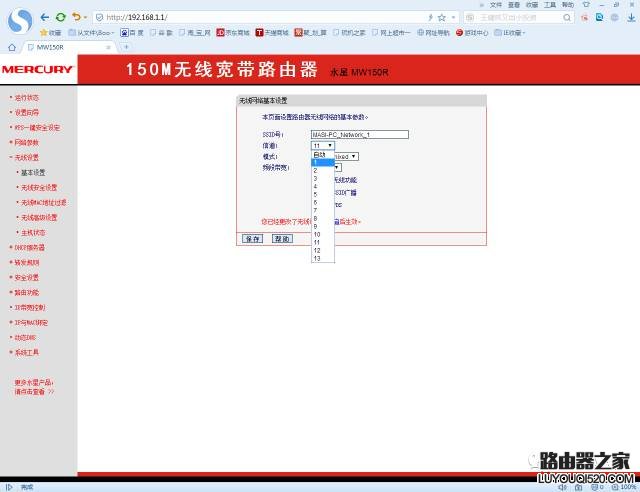Click the browser search input field
The height and width of the screenshot is (492, 640).
coord(518,18)
